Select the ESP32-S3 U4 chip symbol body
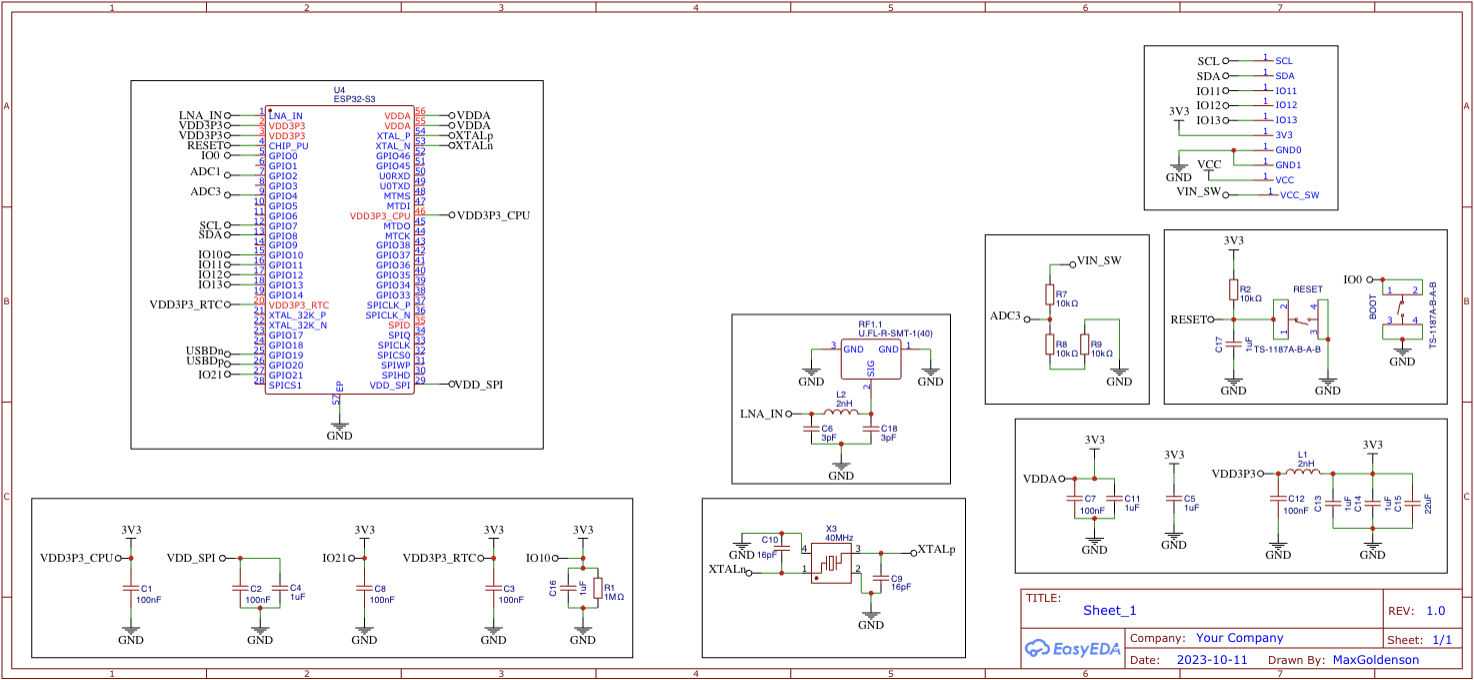1474x680 pixels. coord(339,250)
